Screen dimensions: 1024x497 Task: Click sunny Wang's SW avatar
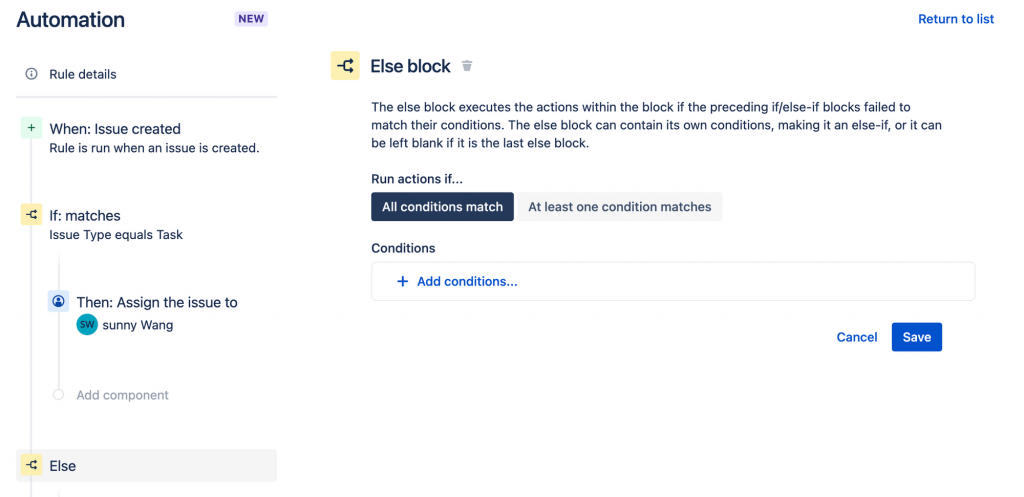pos(87,324)
